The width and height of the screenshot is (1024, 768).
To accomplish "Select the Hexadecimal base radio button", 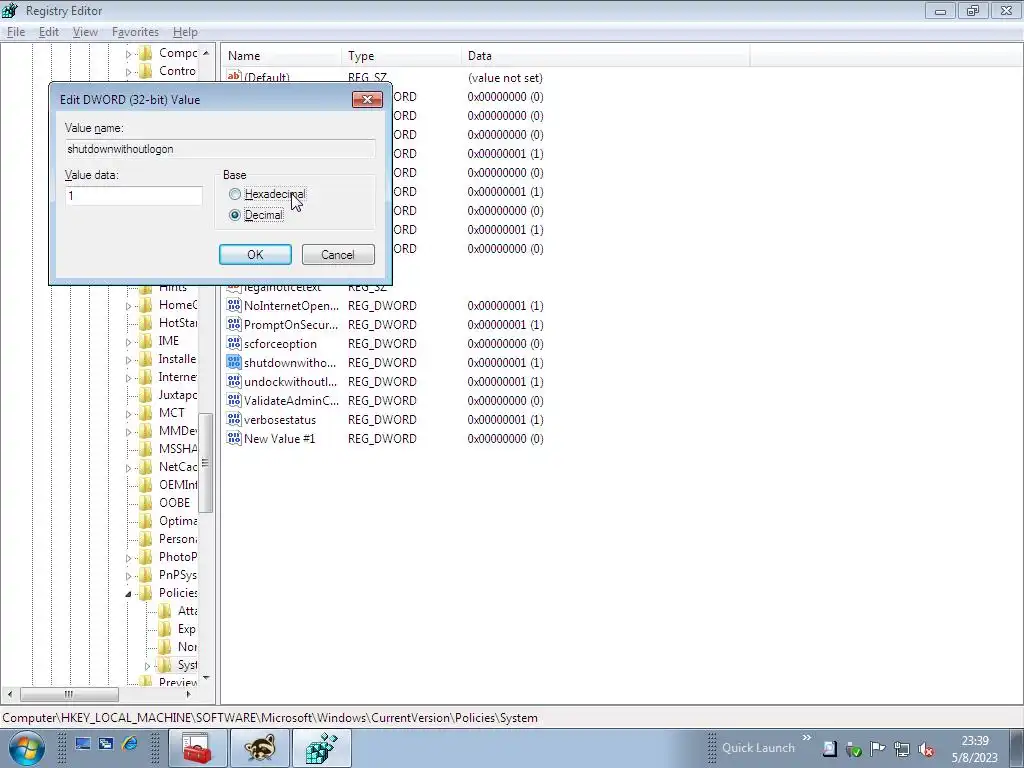I will click(234, 194).
